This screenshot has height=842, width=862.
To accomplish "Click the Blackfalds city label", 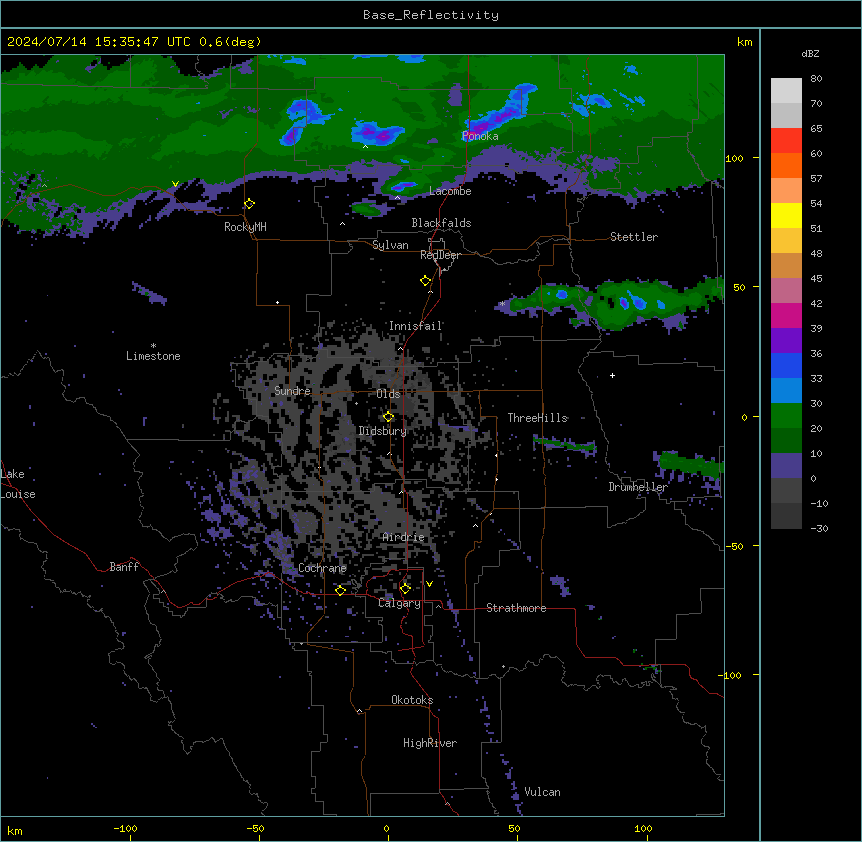I will pos(441,223).
